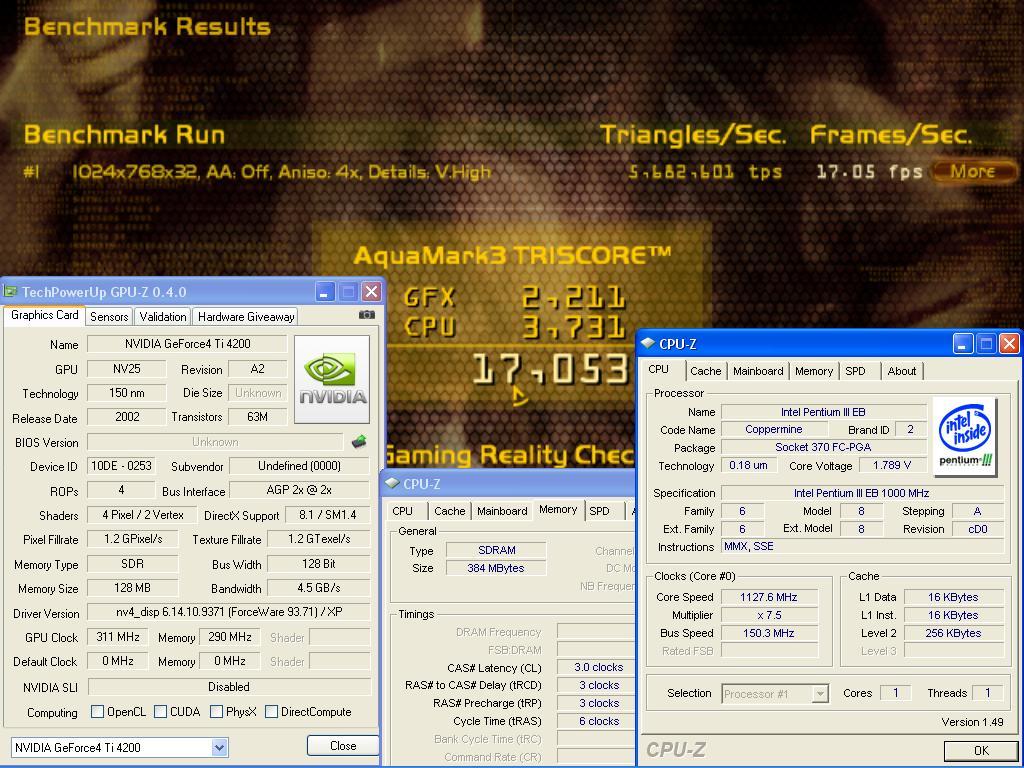Viewport: 1024px width, 768px height.
Task: Click the Memory clock value 290 MHz
Action: tap(230, 637)
